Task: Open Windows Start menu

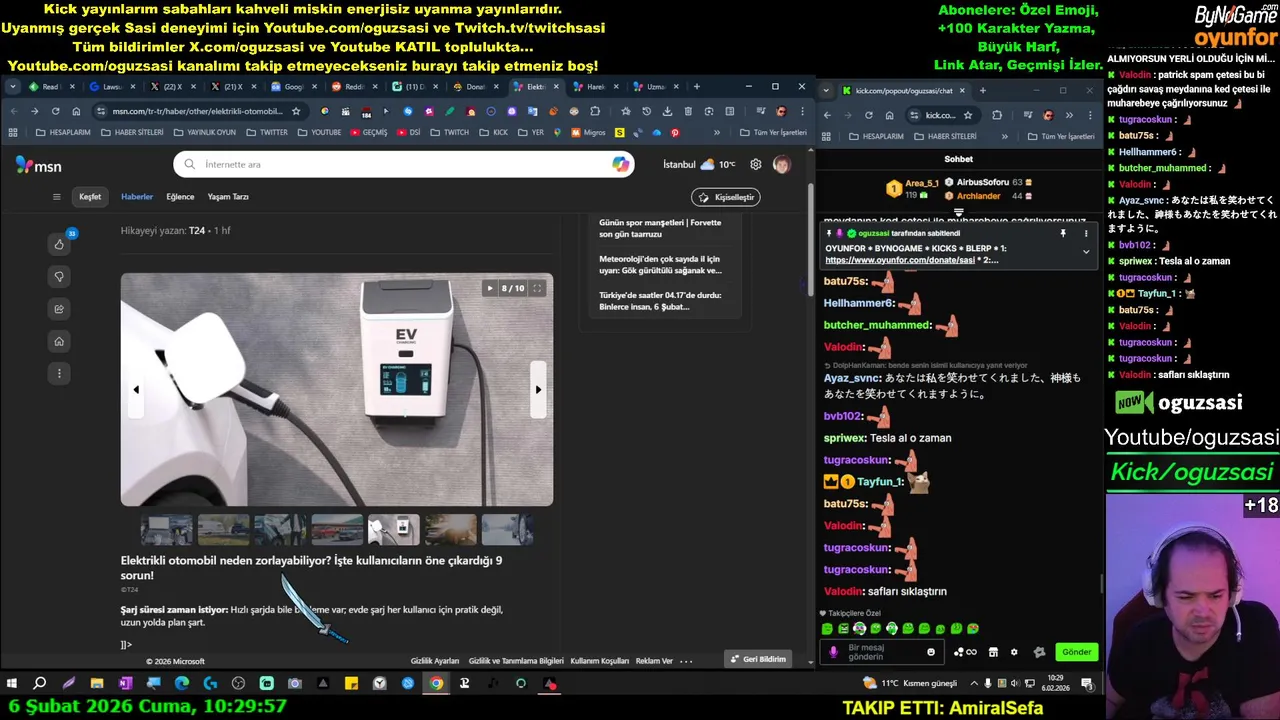Action: (12, 684)
